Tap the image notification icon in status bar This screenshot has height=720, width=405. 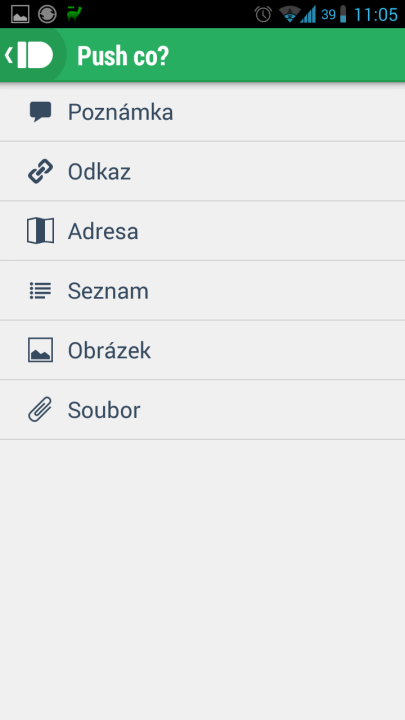pos(20,14)
